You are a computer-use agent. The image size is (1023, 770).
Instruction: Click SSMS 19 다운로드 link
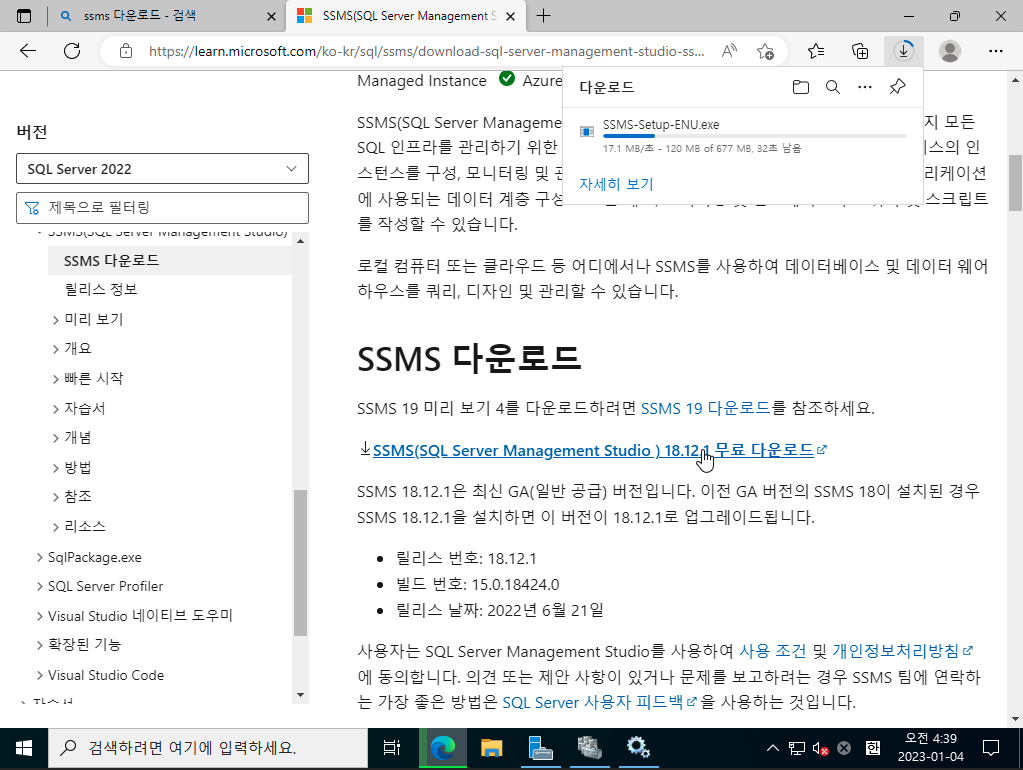point(706,408)
